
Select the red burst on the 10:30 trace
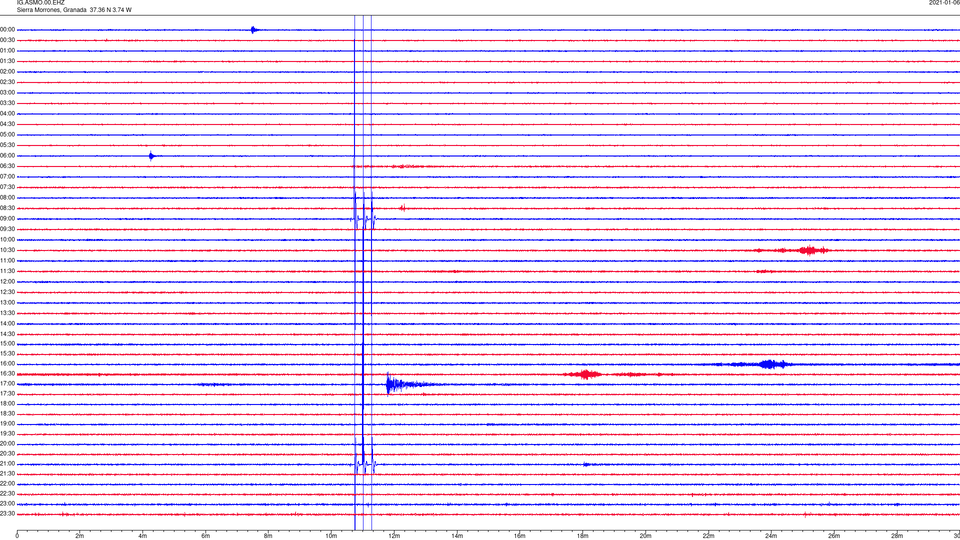pos(810,250)
